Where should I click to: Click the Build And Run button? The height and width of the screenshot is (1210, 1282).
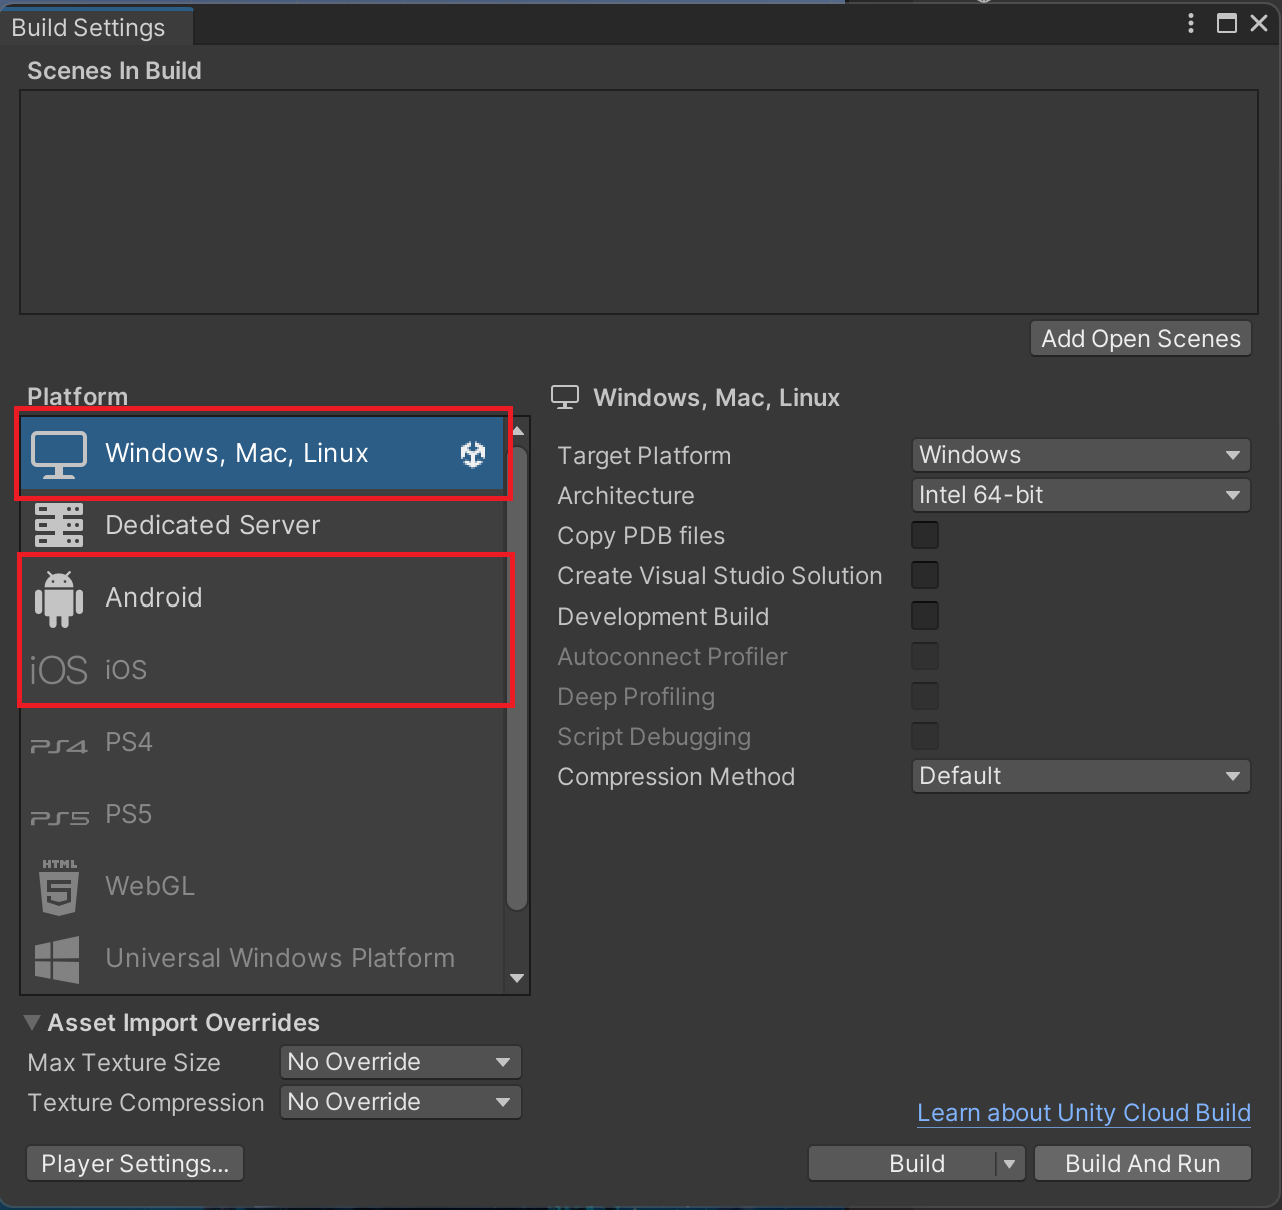[x=1143, y=1164]
